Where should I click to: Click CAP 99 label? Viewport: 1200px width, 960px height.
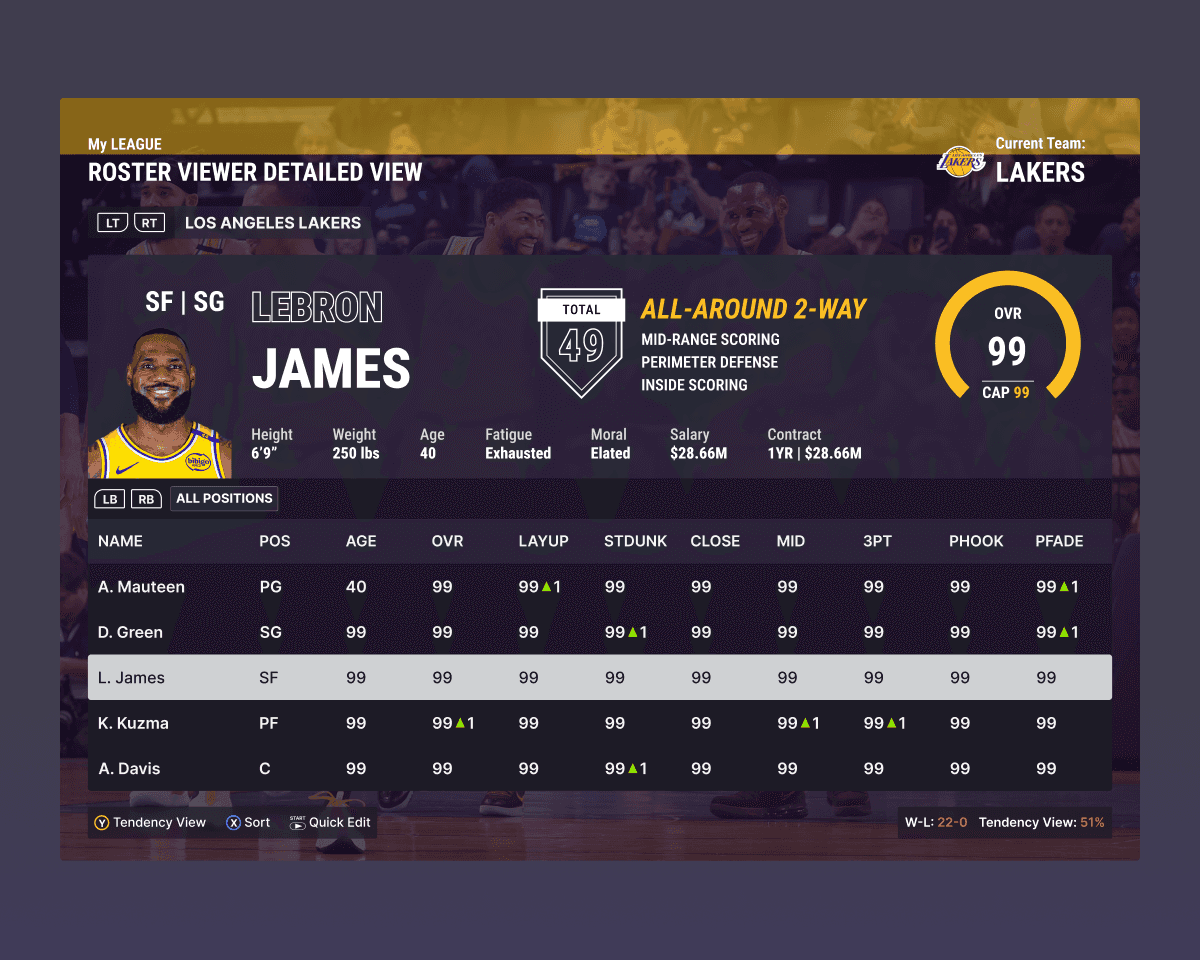(x=1006, y=393)
